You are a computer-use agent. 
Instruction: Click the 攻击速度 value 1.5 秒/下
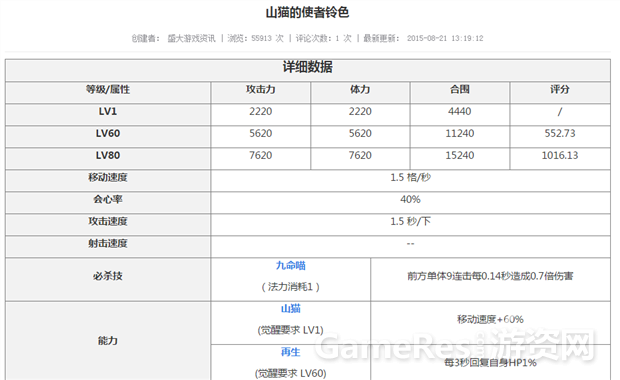410,221
